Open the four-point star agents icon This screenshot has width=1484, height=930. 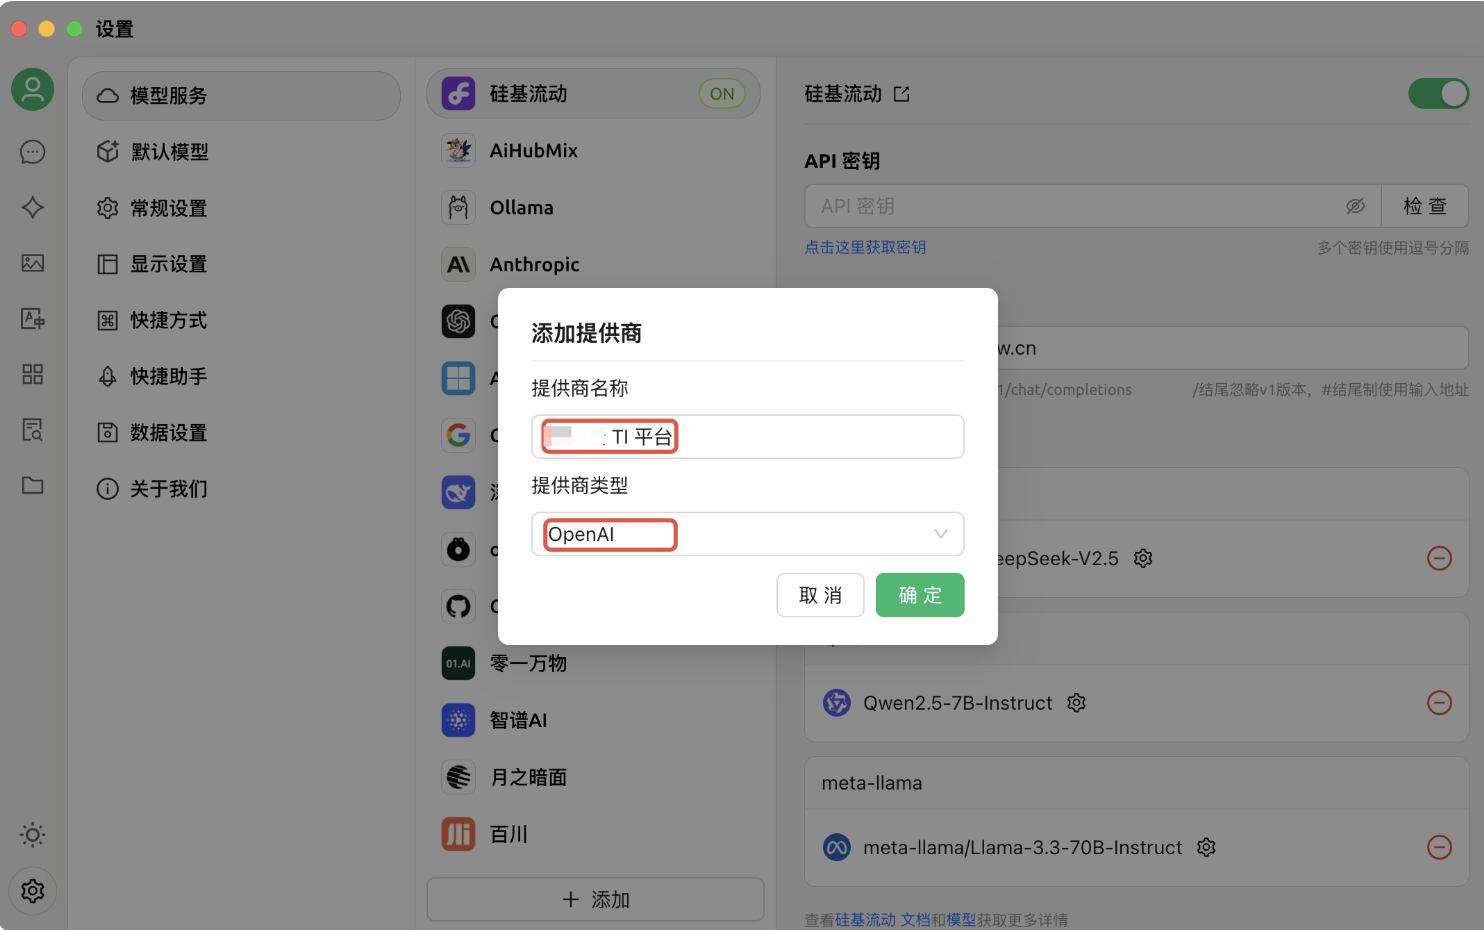pos(33,207)
